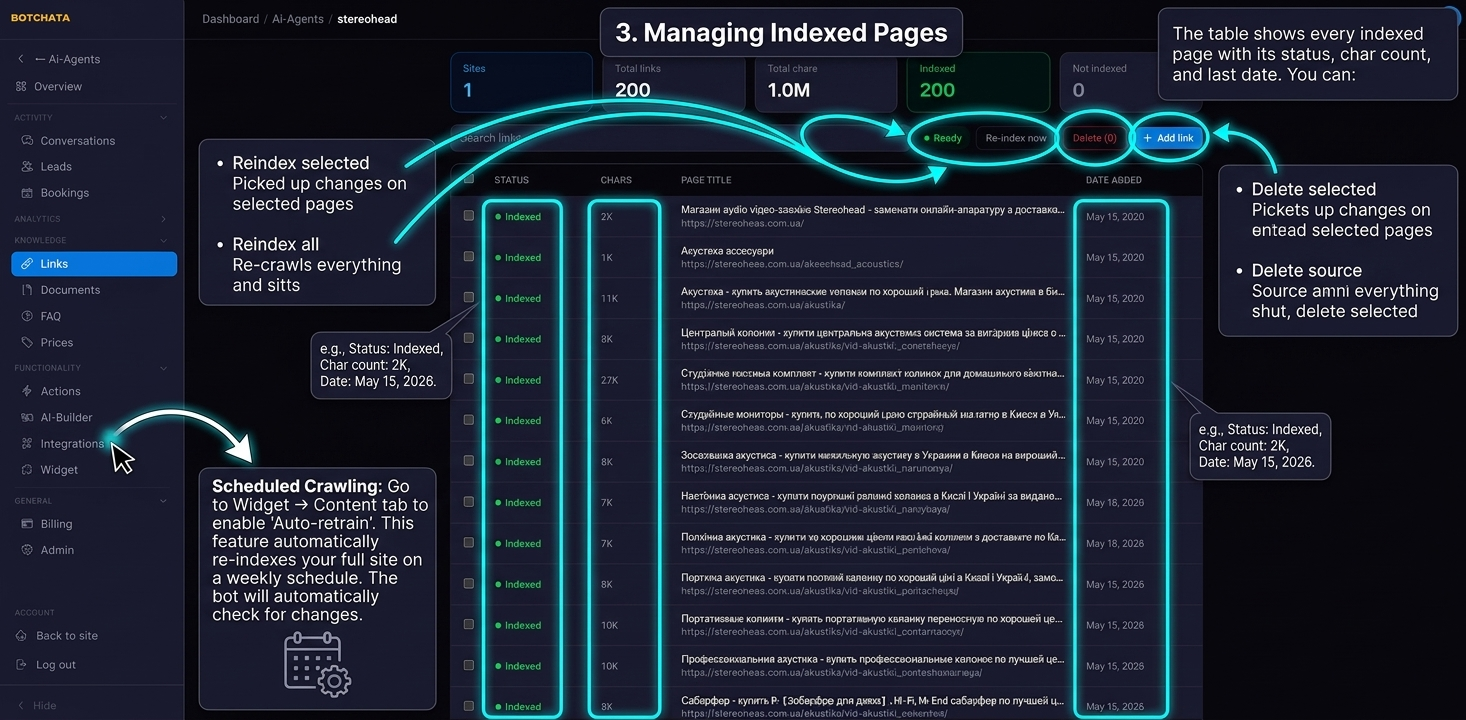The width and height of the screenshot is (1466, 720).
Task: Select checkbox of the 'Централый колонии' row
Action: 469,338
